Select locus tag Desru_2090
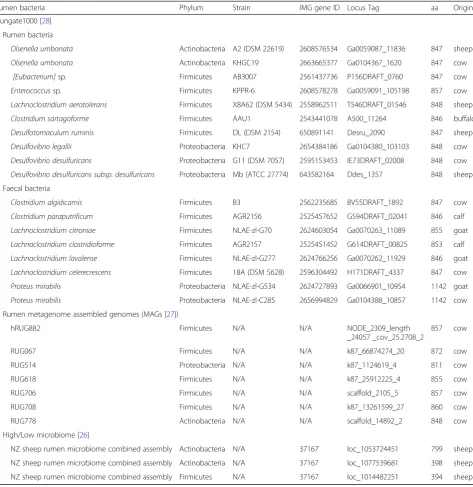473x487 pixels. tap(366, 133)
